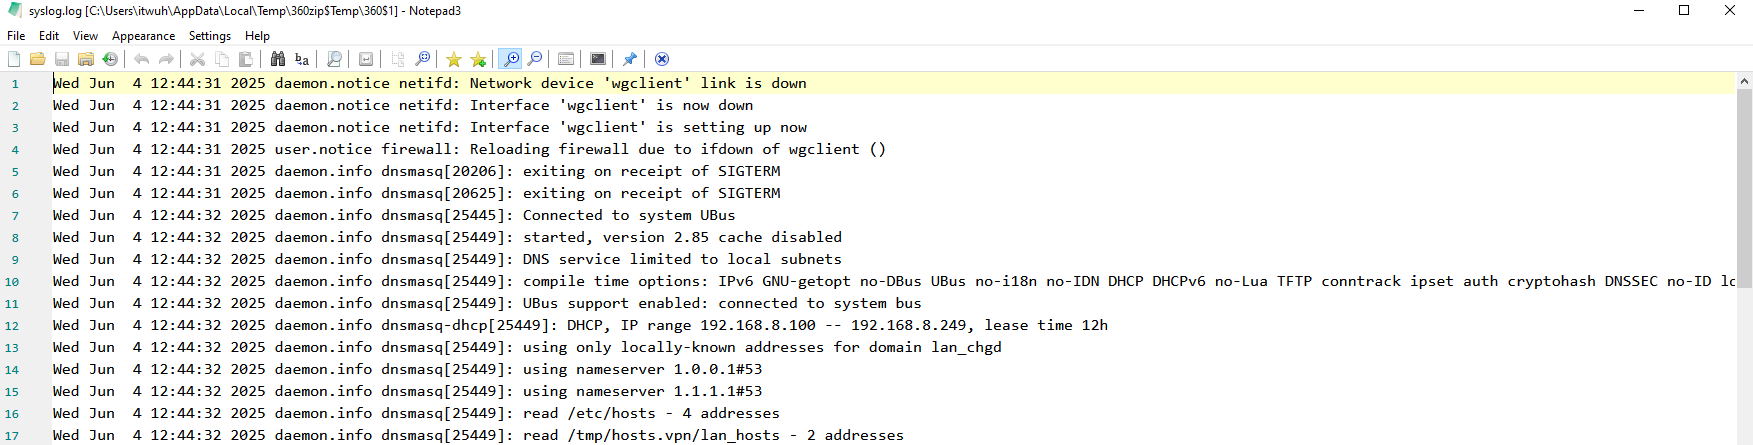Click the blue Exit toolbar button
Screen dimensions: 1753x445
(x=662, y=59)
